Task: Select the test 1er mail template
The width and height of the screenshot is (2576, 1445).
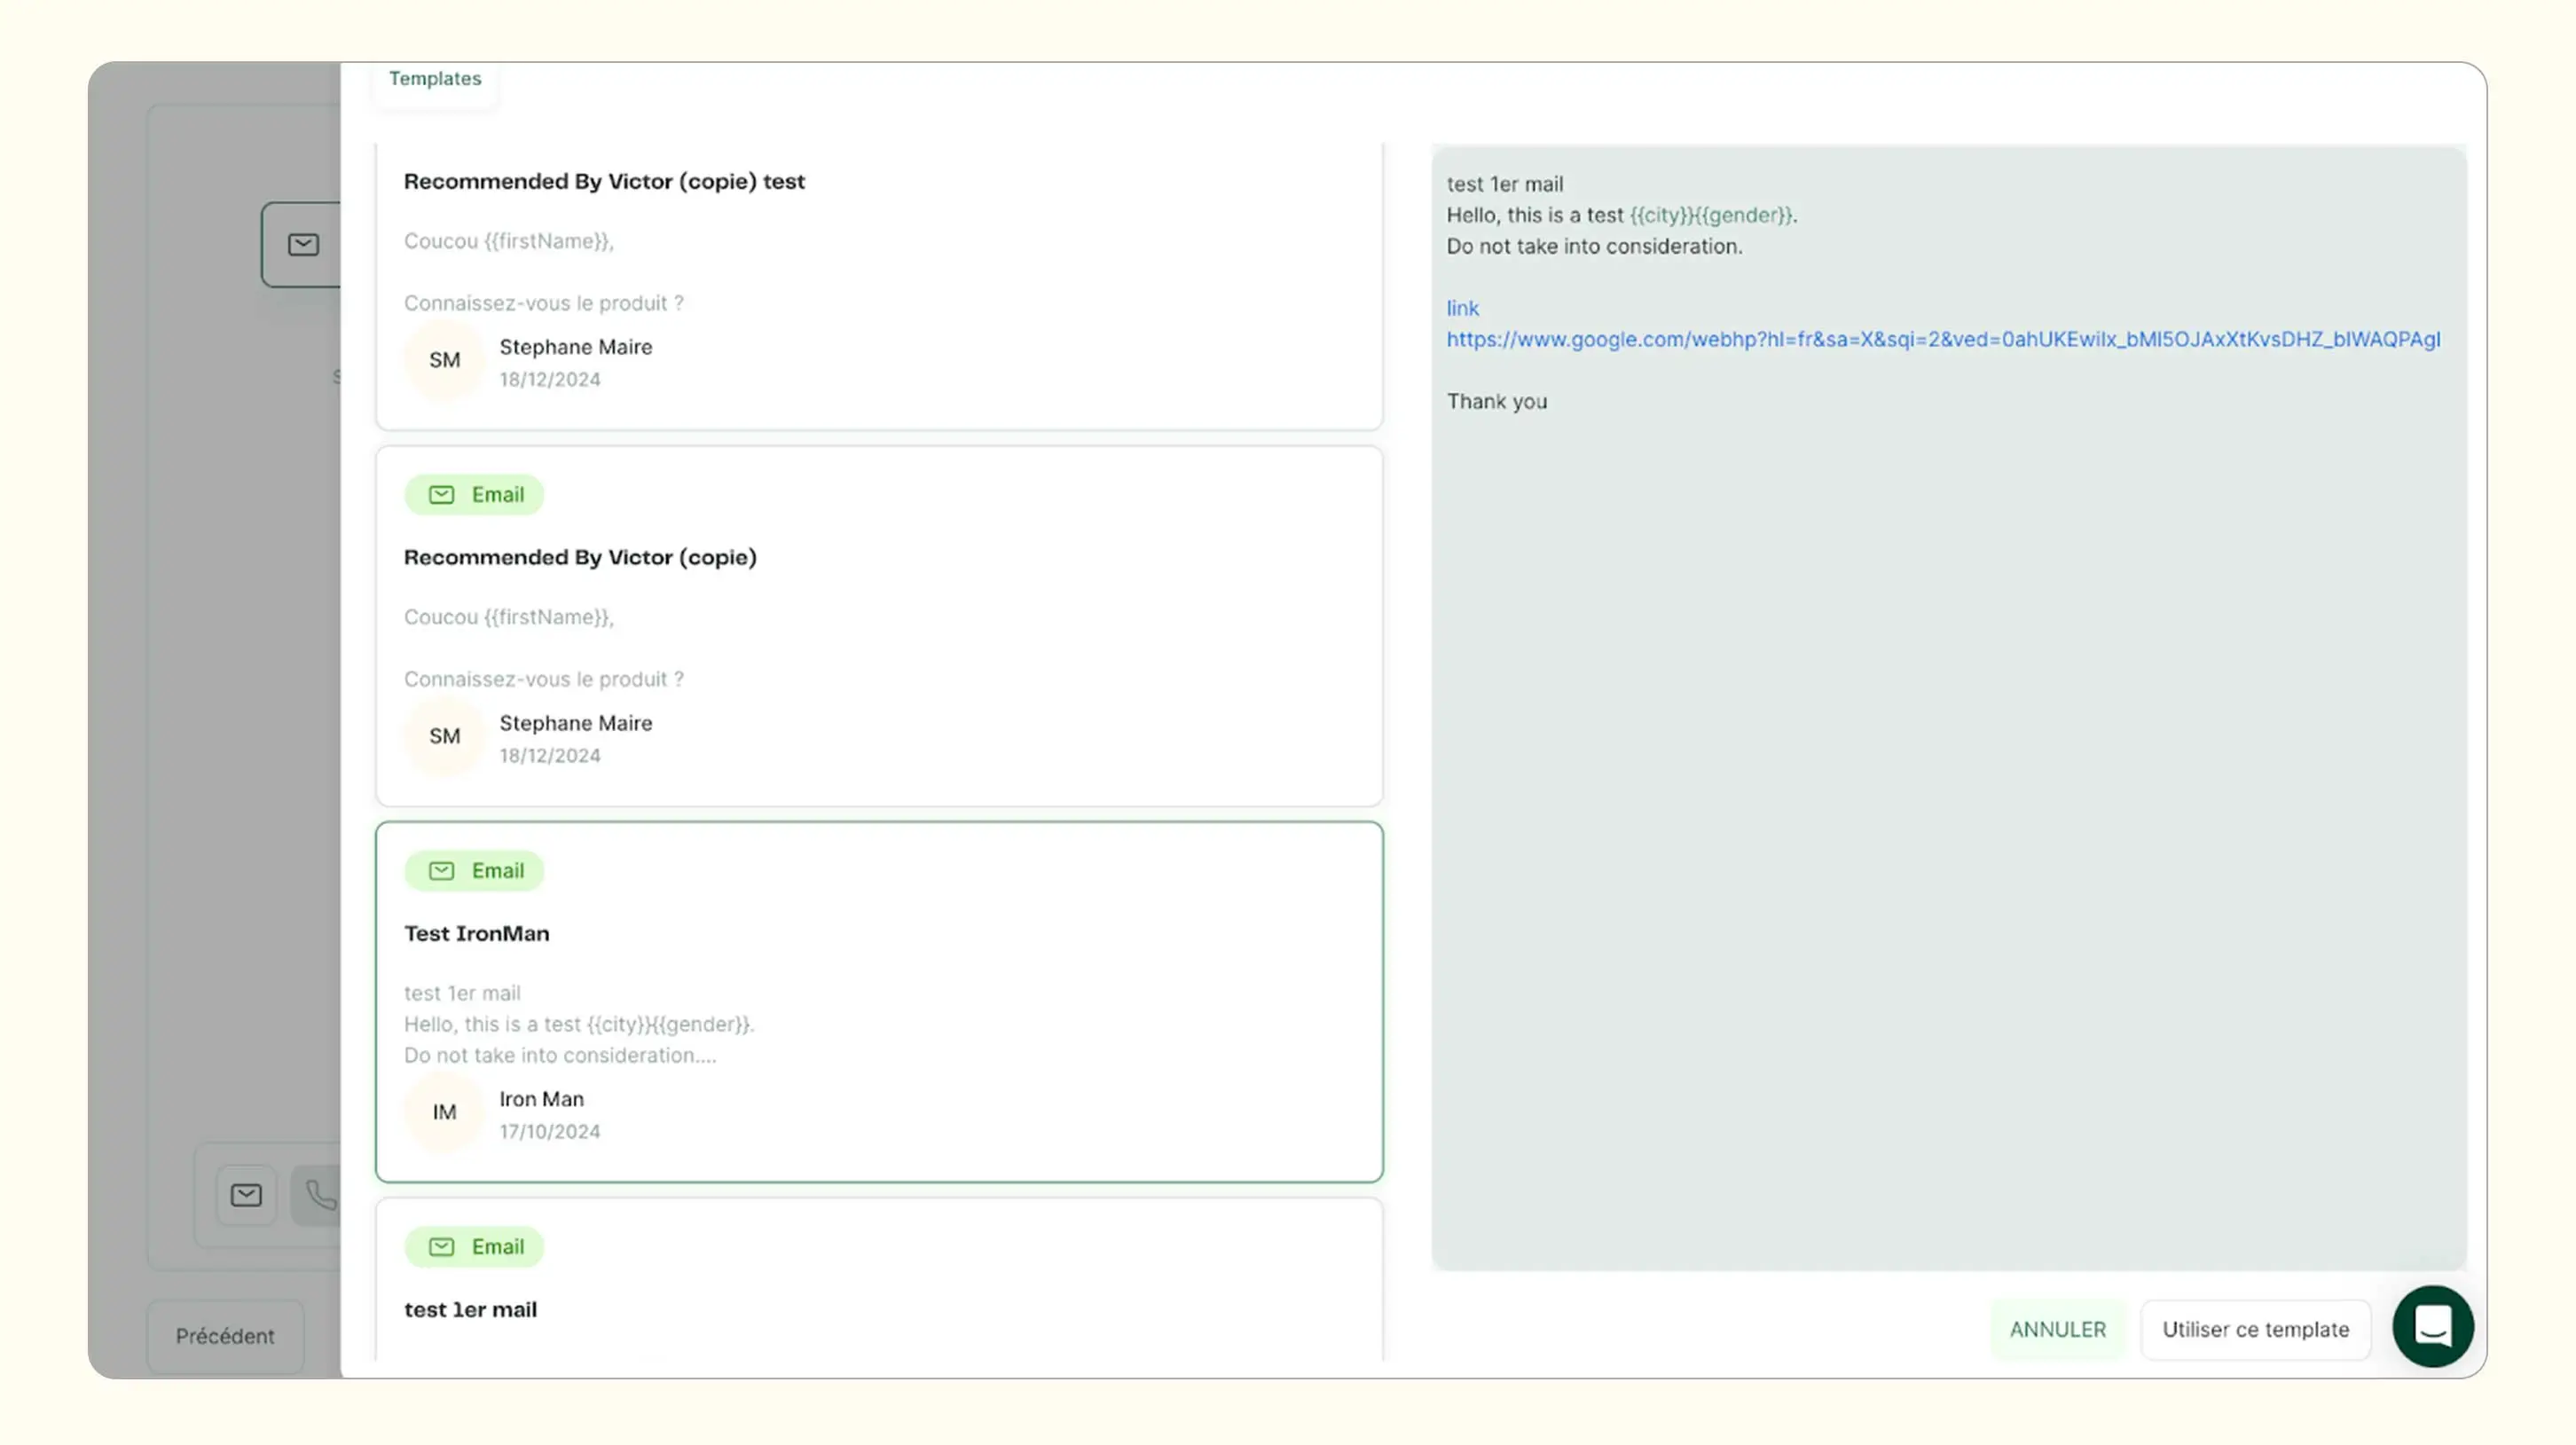Action: point(470,1309)
